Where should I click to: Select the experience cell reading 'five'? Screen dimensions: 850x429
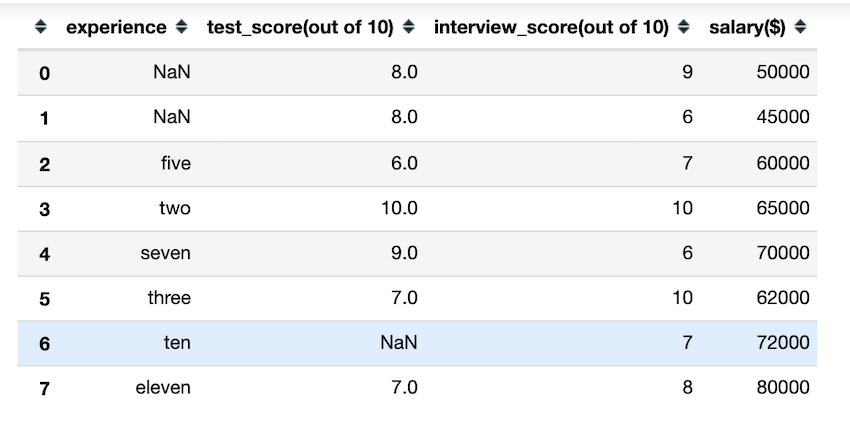(175, 163)
